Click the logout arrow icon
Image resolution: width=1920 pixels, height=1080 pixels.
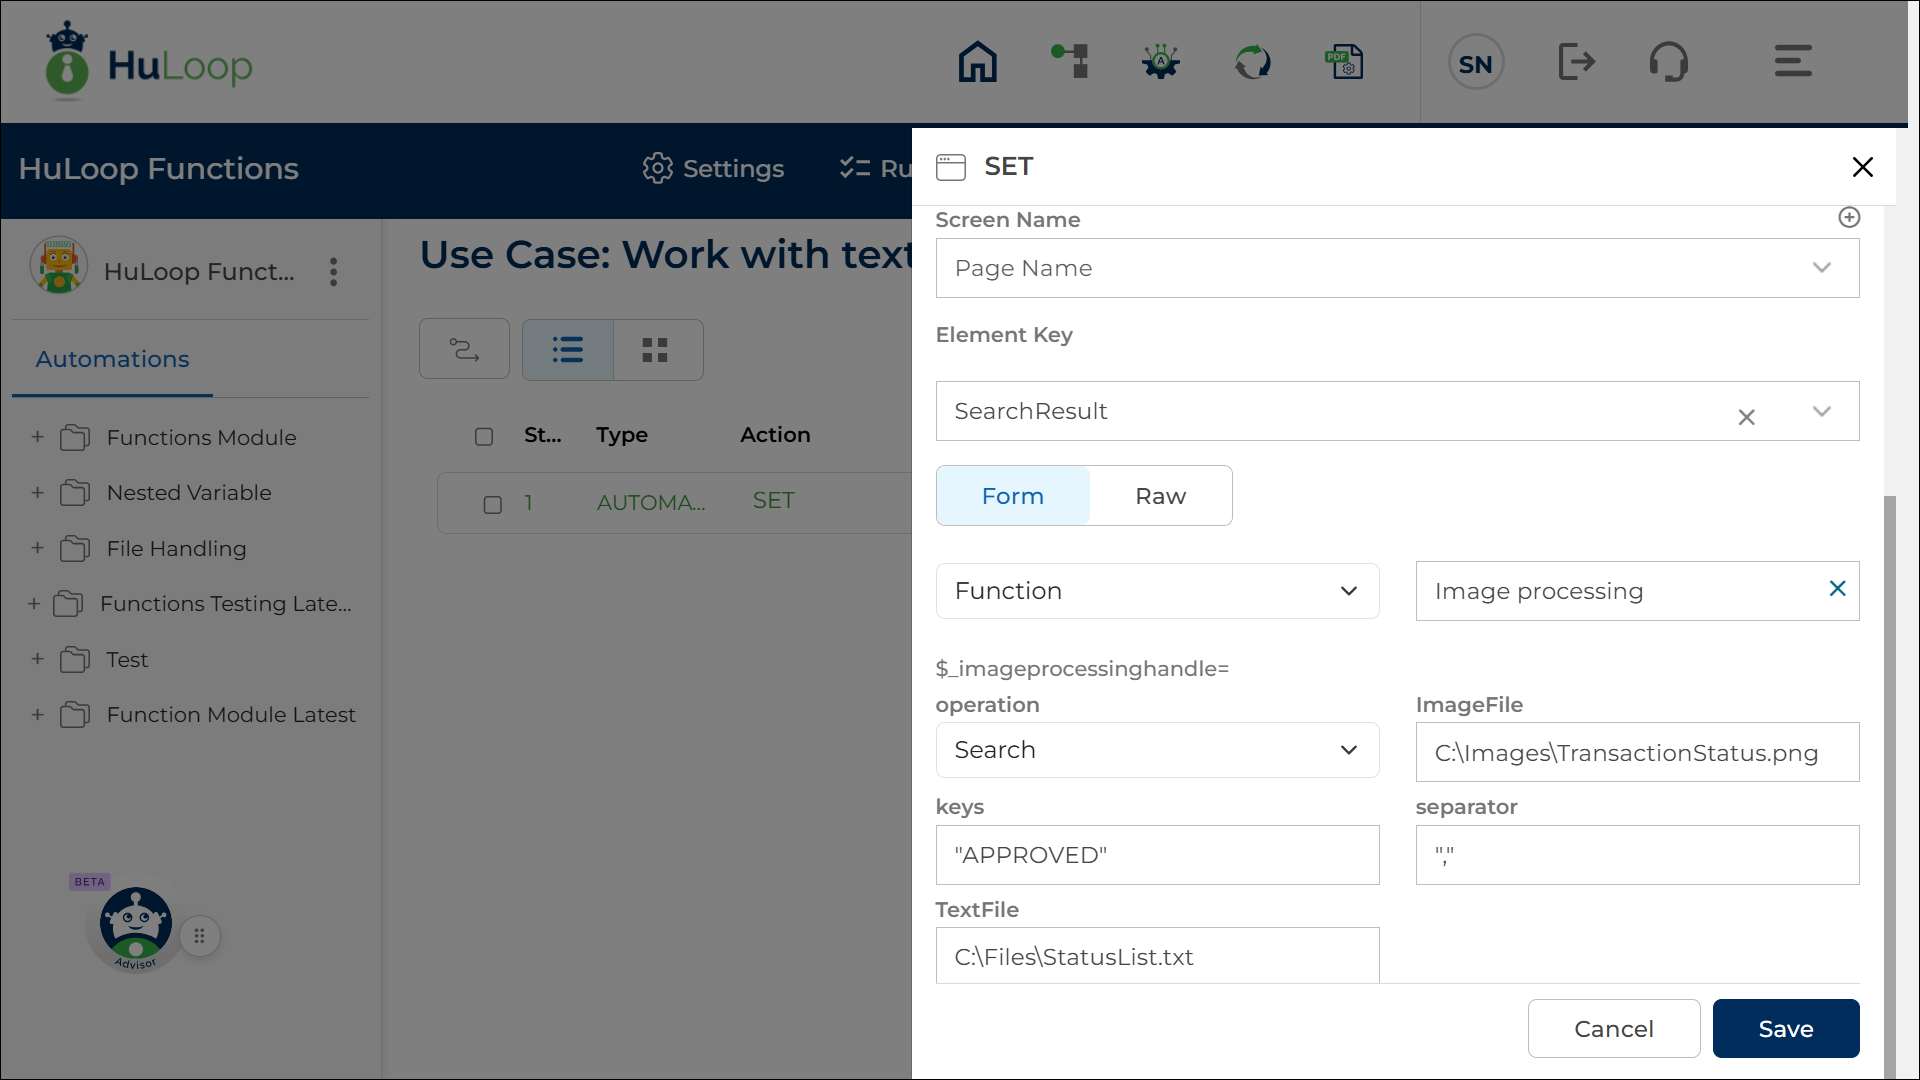point(1576,62)
